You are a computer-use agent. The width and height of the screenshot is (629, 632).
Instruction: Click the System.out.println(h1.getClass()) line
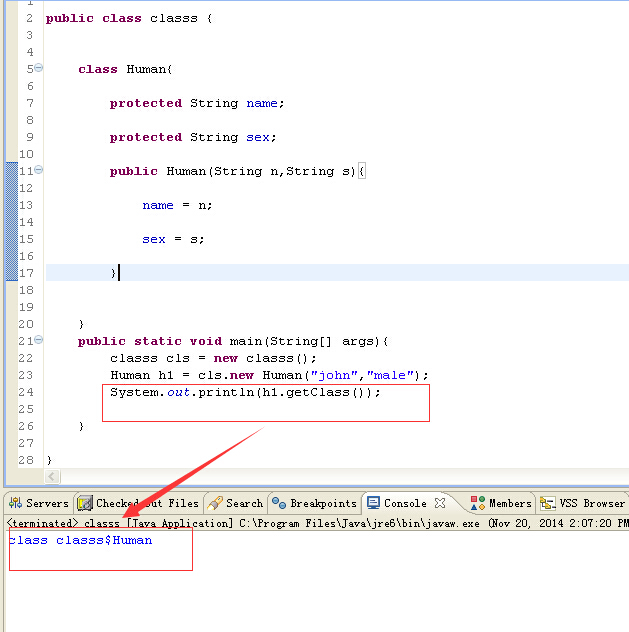pos(245,392)
